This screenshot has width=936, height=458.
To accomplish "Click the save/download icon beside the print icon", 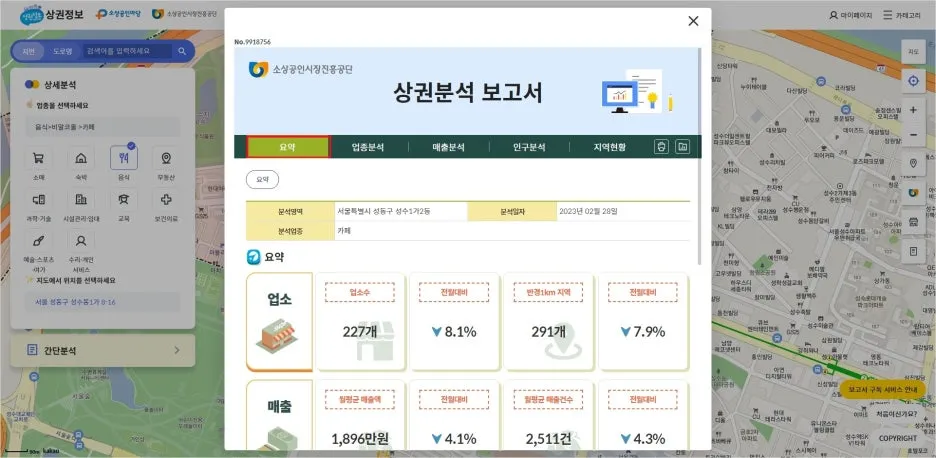I will (x=682, y=147).
